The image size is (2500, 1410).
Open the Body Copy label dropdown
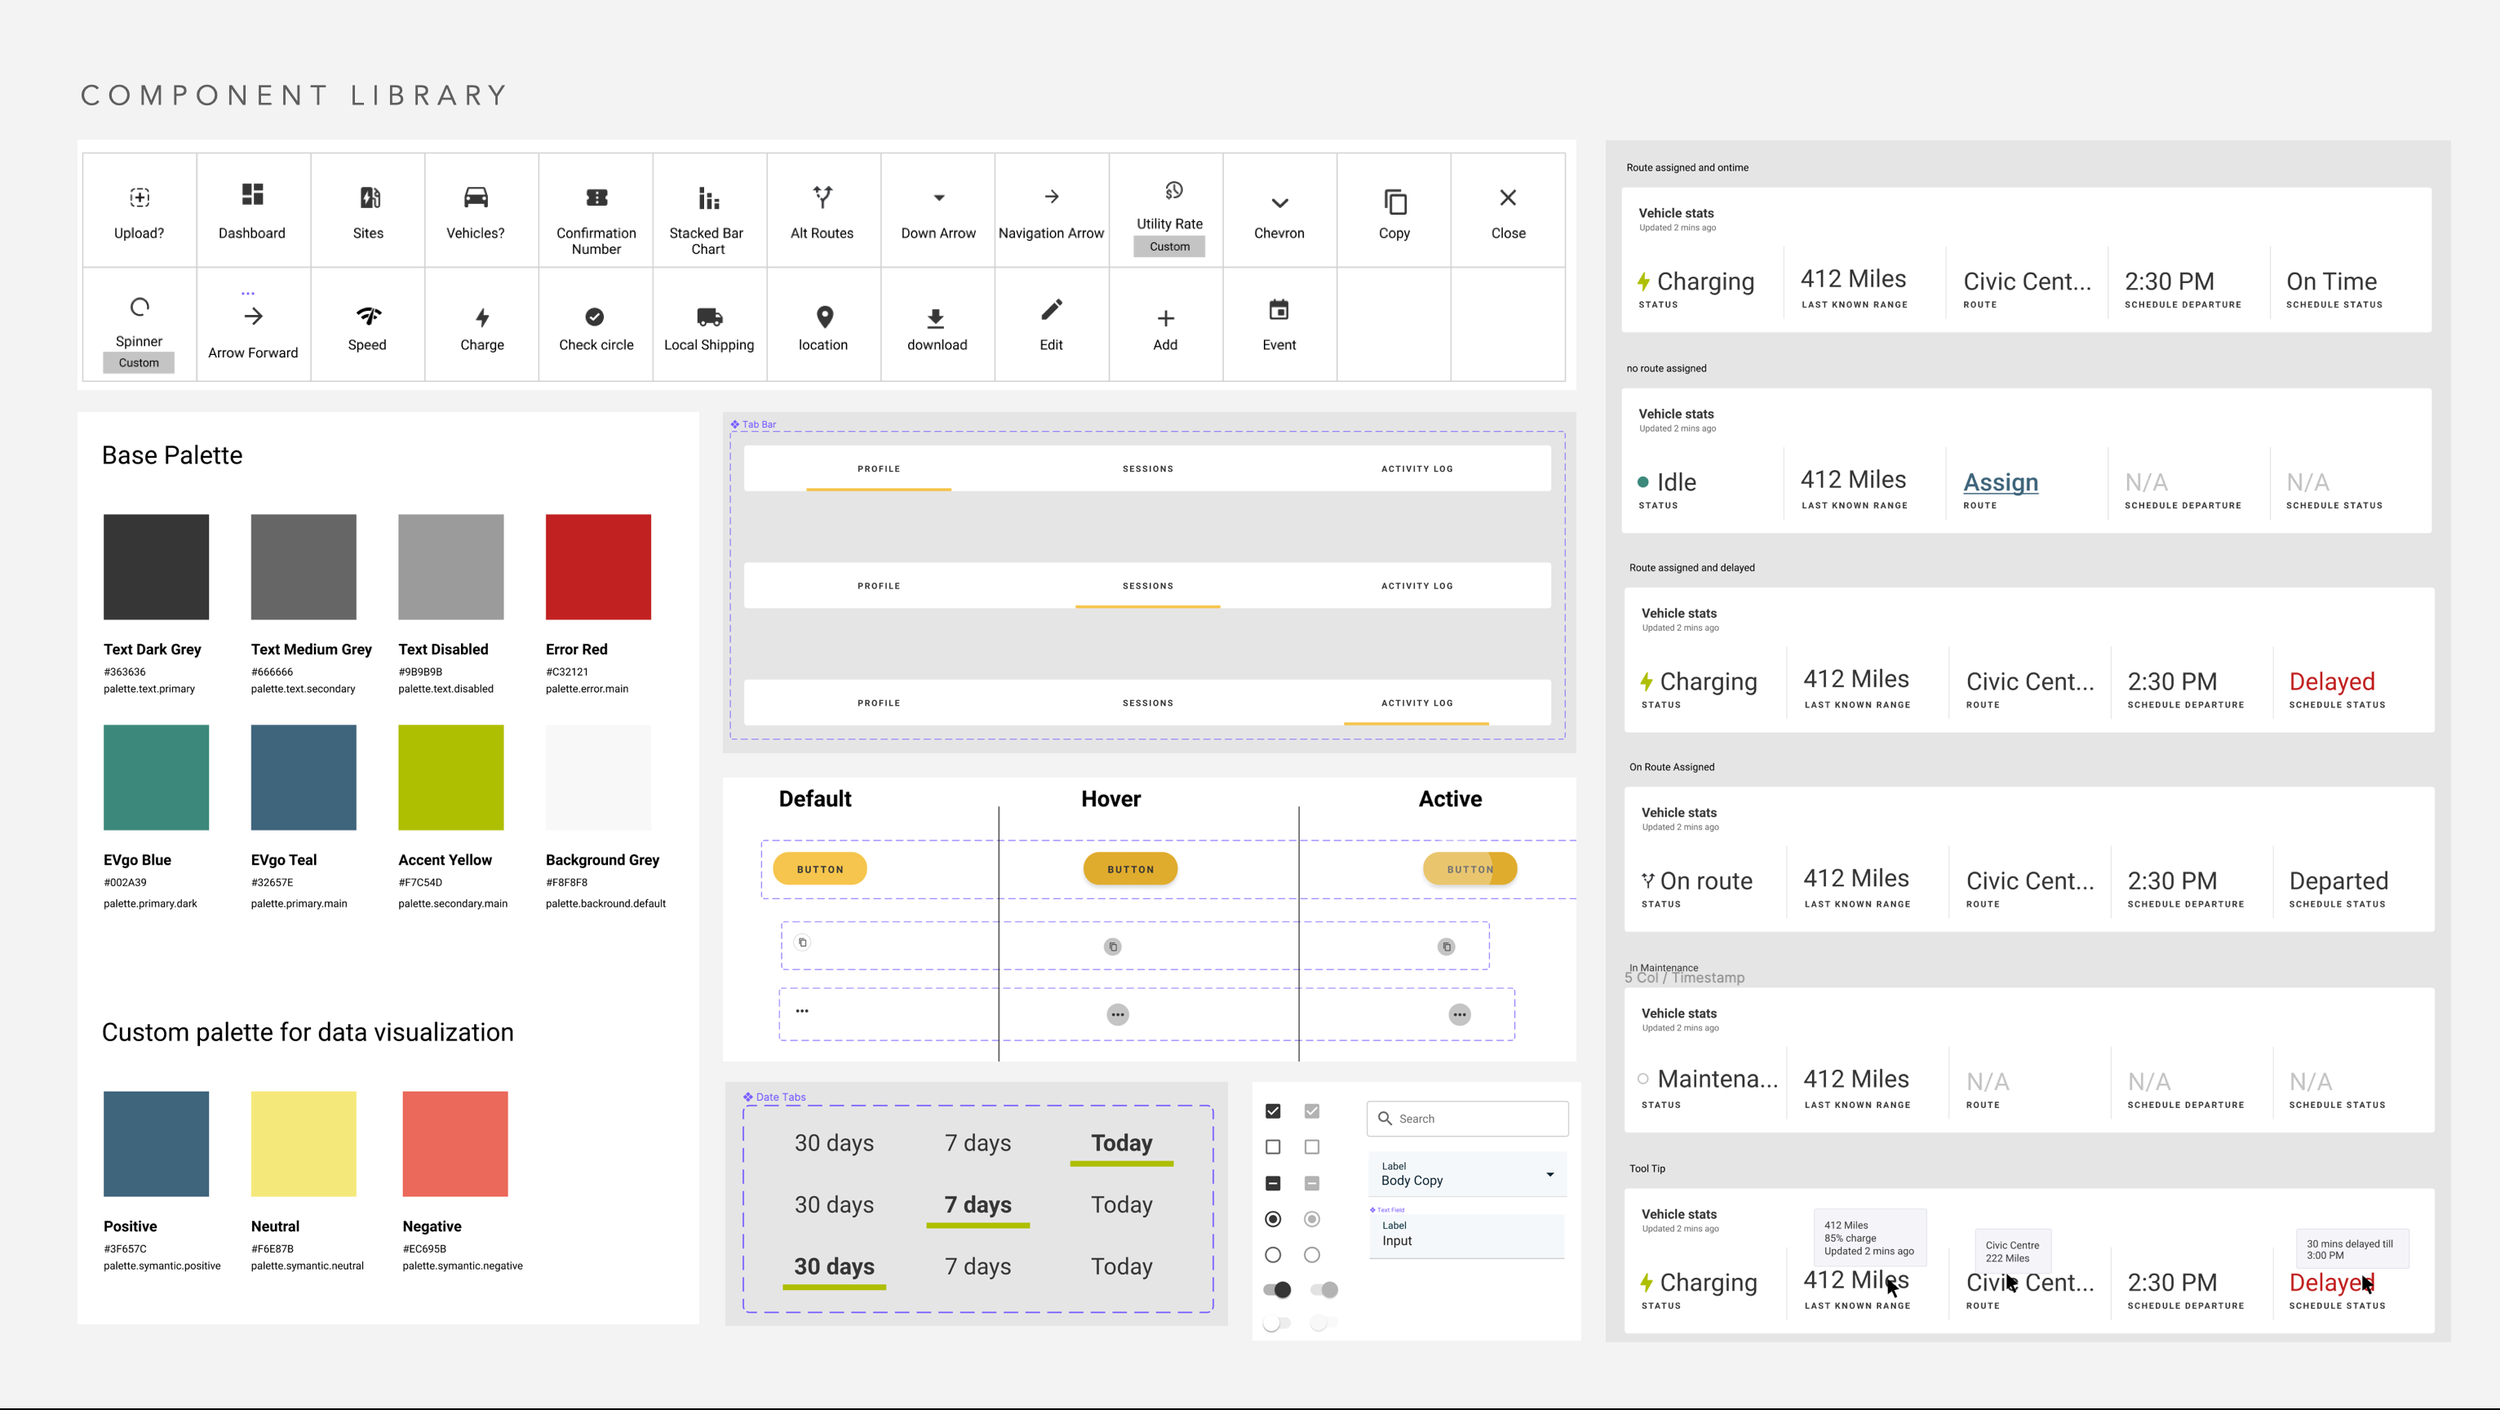click(x=1467, y=1174)
